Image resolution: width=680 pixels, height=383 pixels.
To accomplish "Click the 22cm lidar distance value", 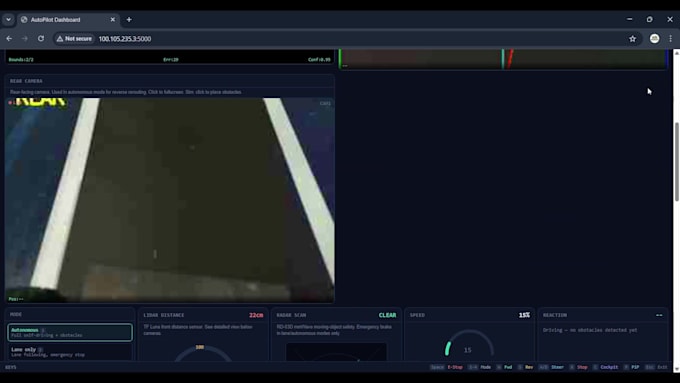I will pyautogui.click(x=256, y=315).
